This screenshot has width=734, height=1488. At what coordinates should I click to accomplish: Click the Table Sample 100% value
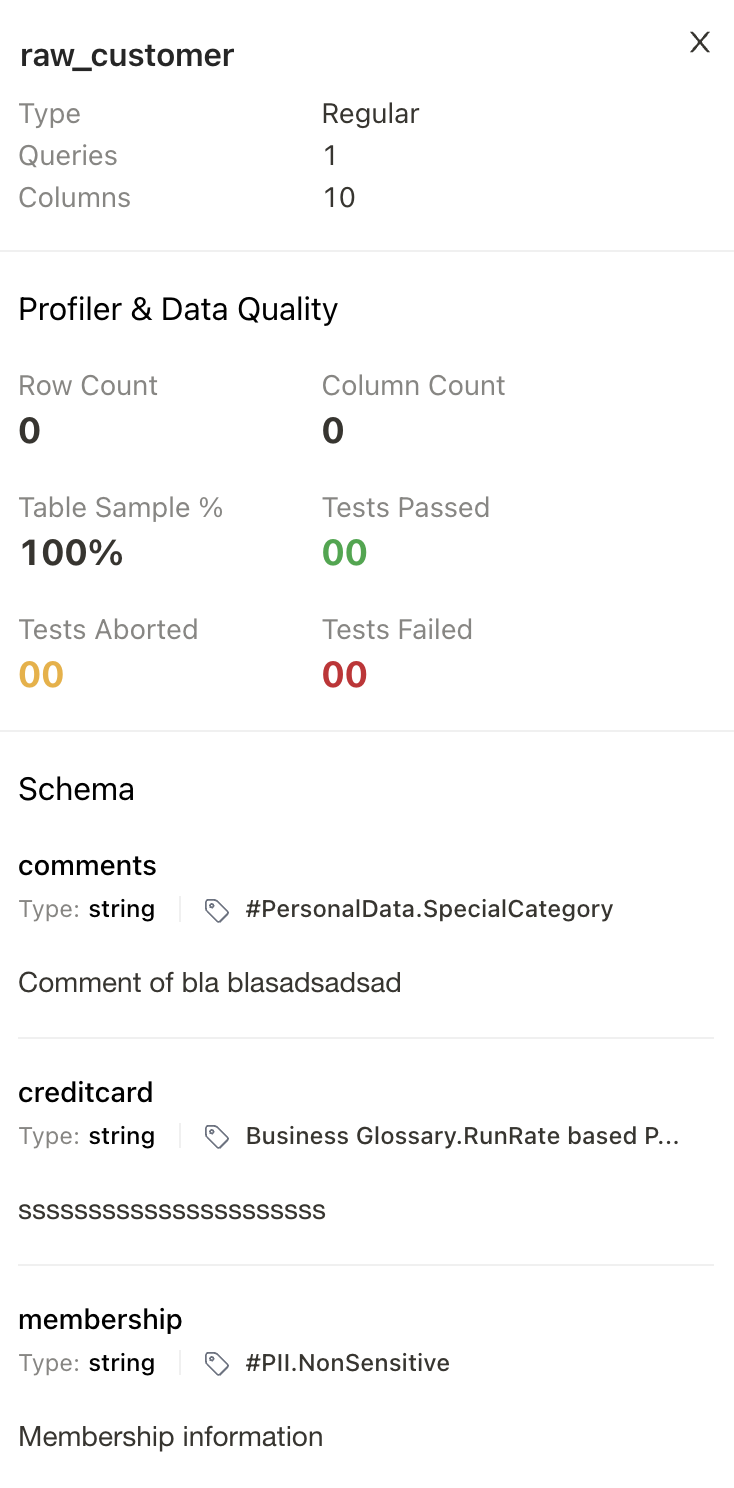pos(70,552)
